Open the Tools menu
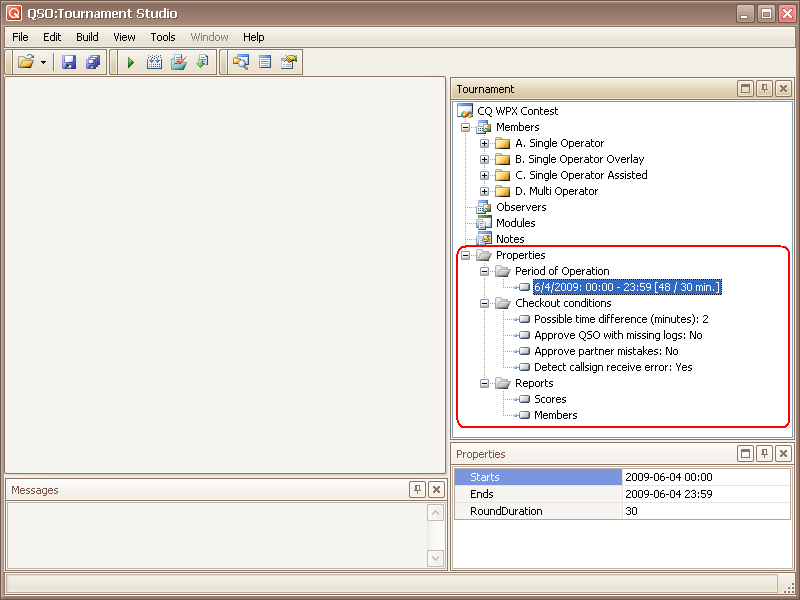This screenshot has width=800, height=600. [163, 37]
